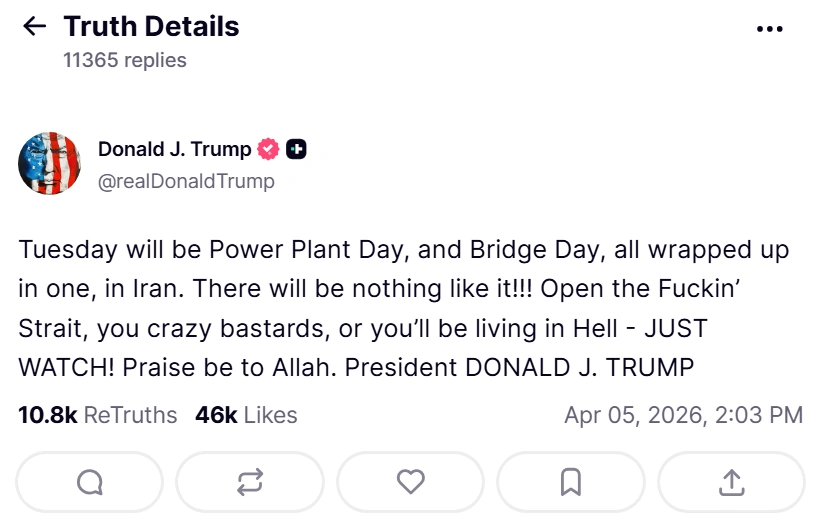This screenshot has height=527, width=816.
Task: Click the 11365 replies count
Action: [125, 60]
